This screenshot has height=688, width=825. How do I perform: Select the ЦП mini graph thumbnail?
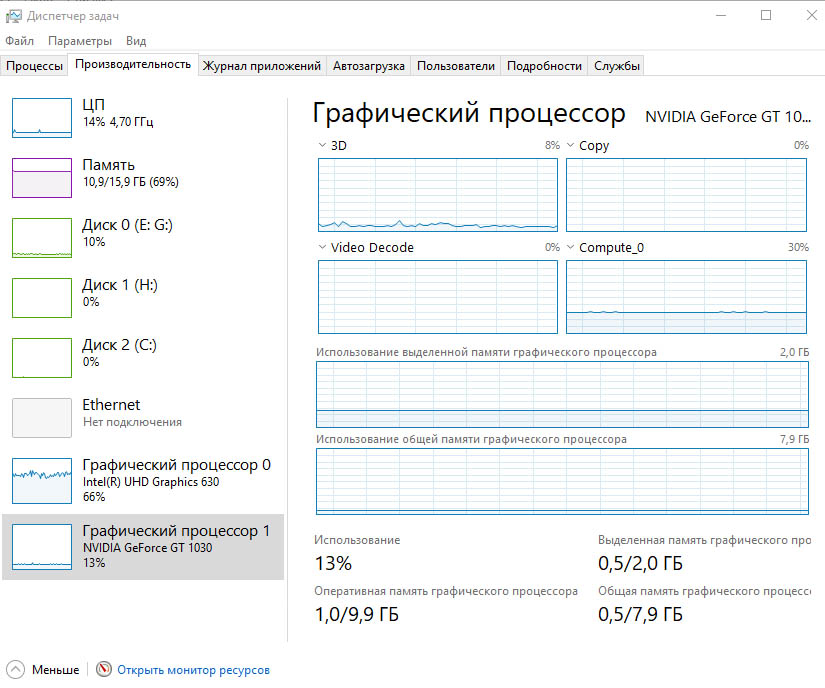(x=42, y=118)
